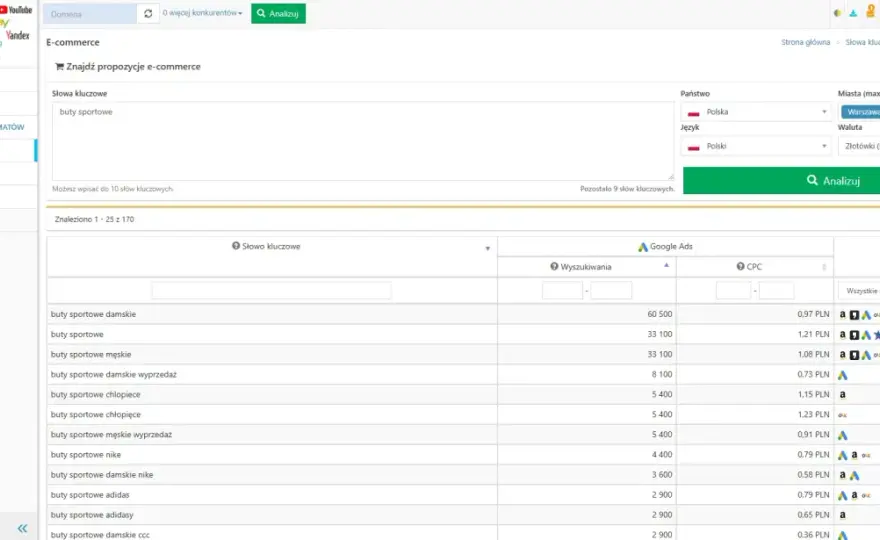Select keyword buty sportowe damskie
Viewport: 880px width, 540px height.
tap(93, 314)
